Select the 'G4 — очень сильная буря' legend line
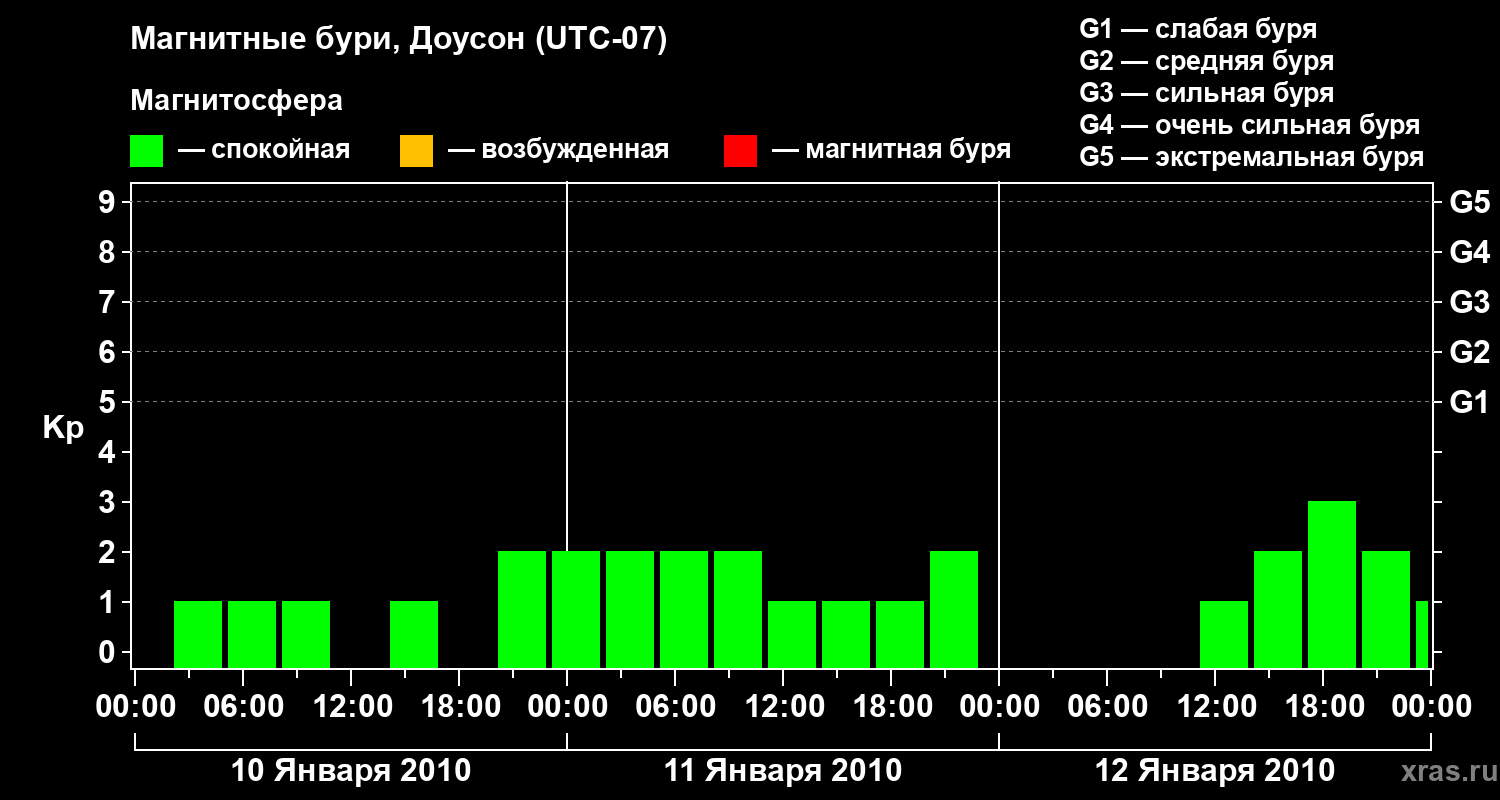This screenshot has height=800, width=1500. point(1250,125)
